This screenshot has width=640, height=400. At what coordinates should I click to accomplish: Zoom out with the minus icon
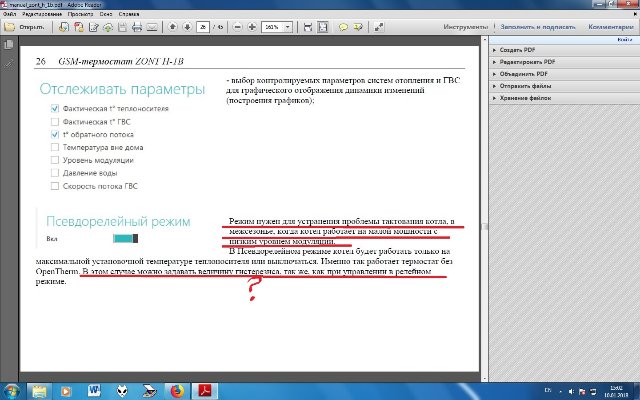237,28
